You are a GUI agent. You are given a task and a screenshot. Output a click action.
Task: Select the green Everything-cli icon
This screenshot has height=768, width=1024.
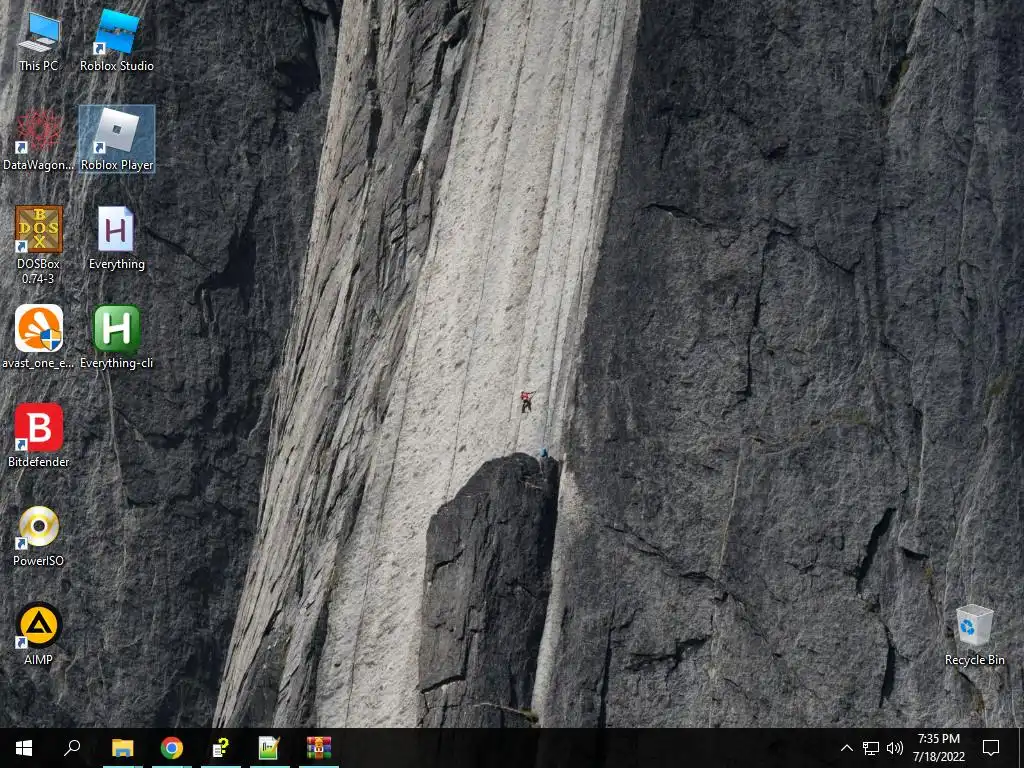click(117, 337)
